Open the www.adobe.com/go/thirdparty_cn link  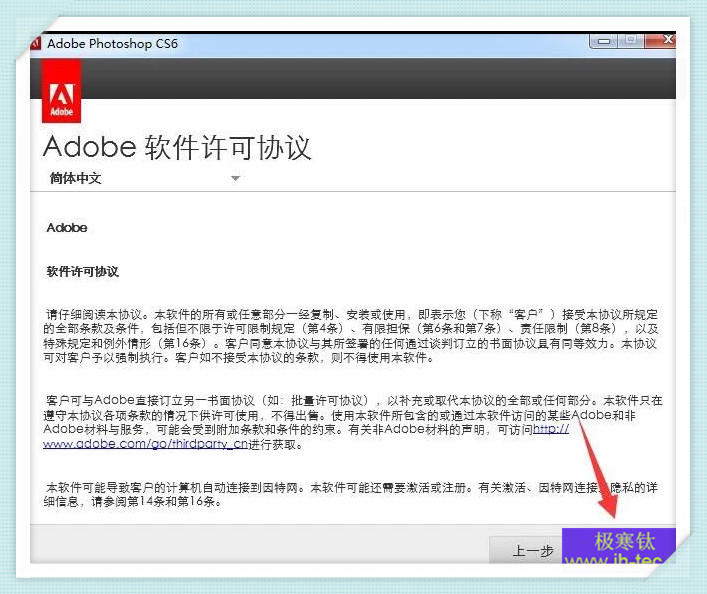(145, 444)
